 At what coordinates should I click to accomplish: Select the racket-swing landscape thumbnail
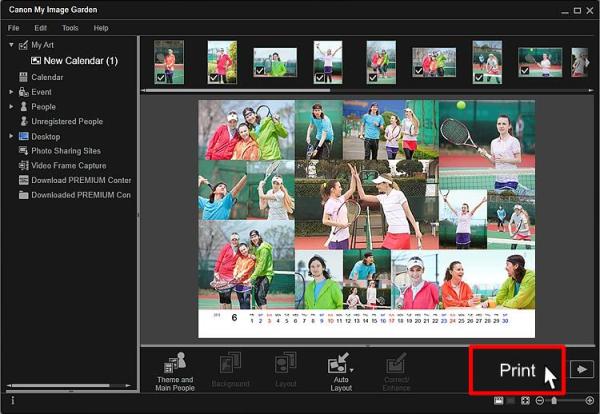pyautogui.click(x=540, y=62)
